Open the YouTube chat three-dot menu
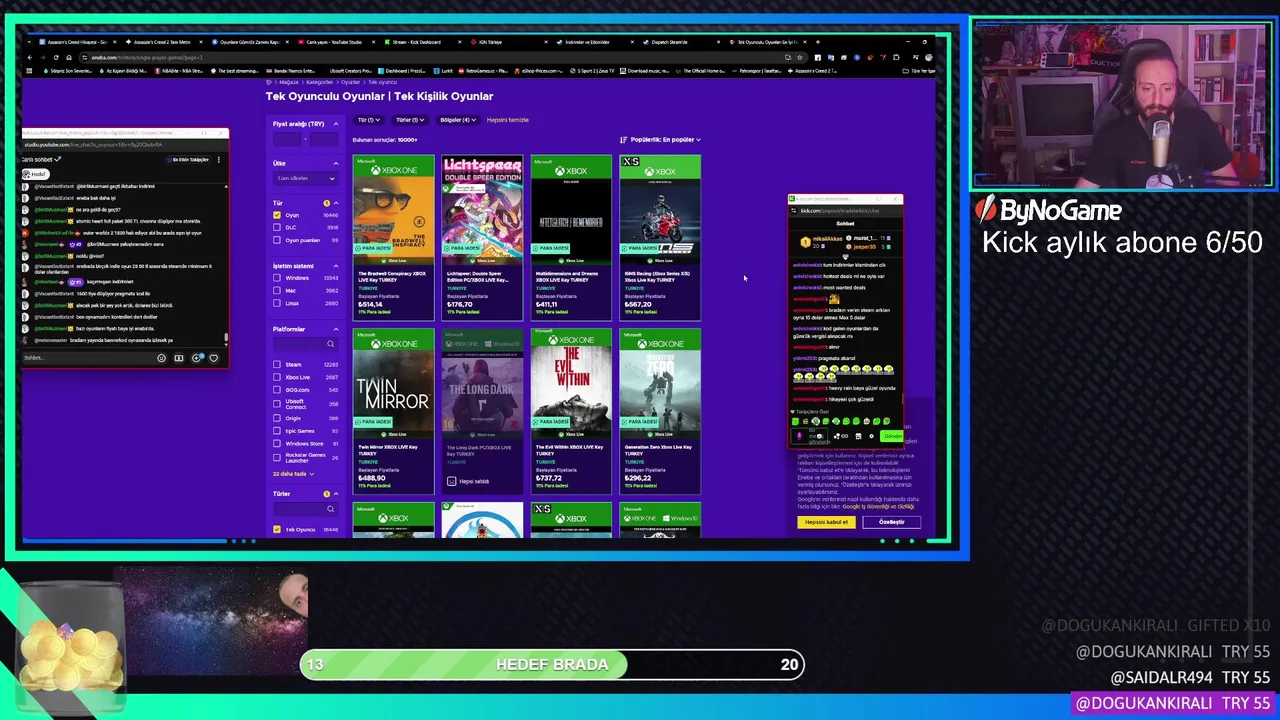Image resolution: width=1280 pixels, height=720 pixels. tap(218, 160)
